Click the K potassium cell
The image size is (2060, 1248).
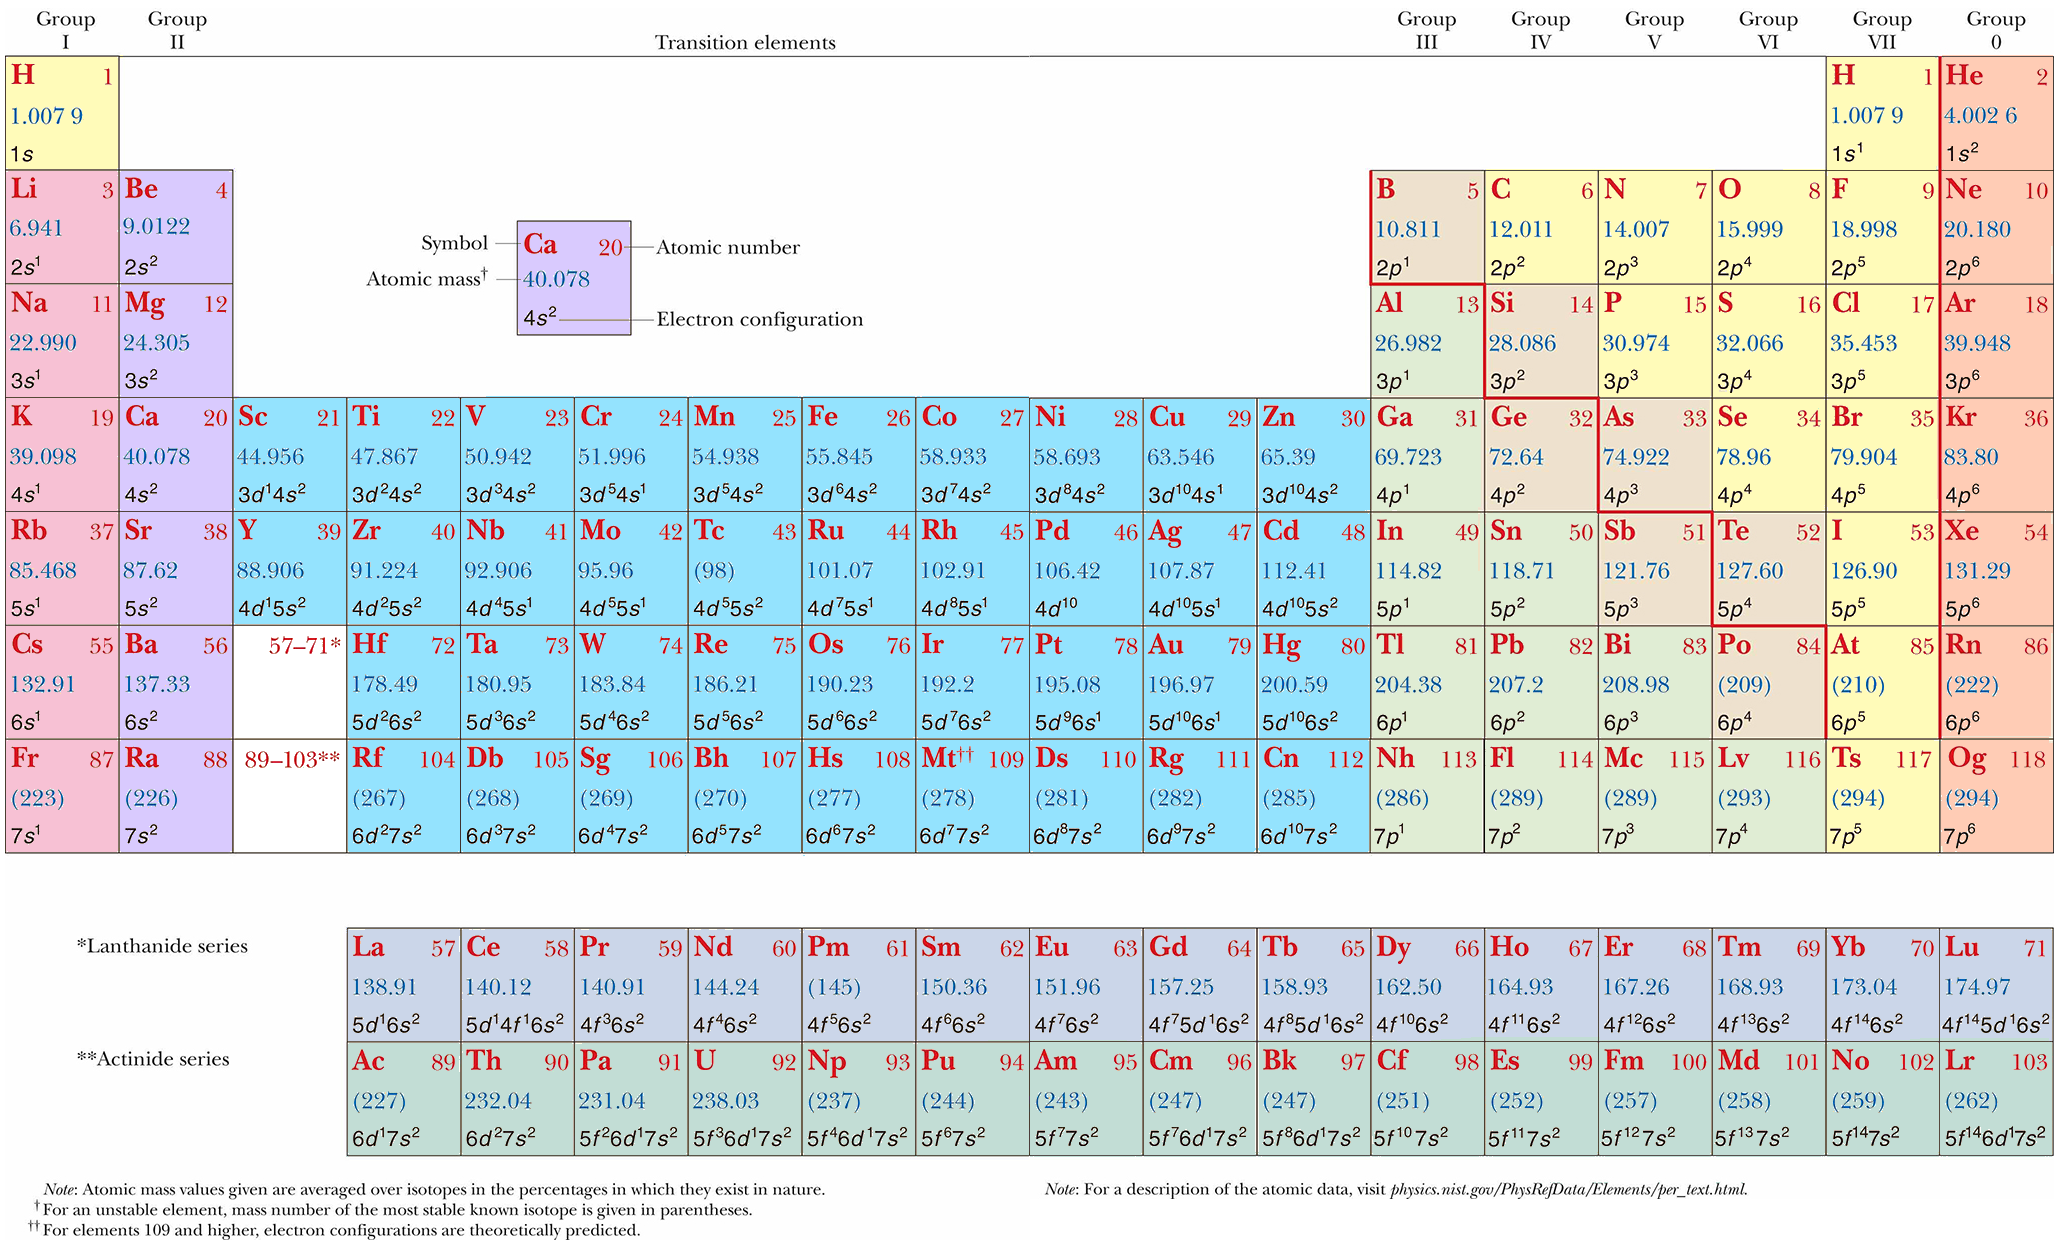point(62,455)
